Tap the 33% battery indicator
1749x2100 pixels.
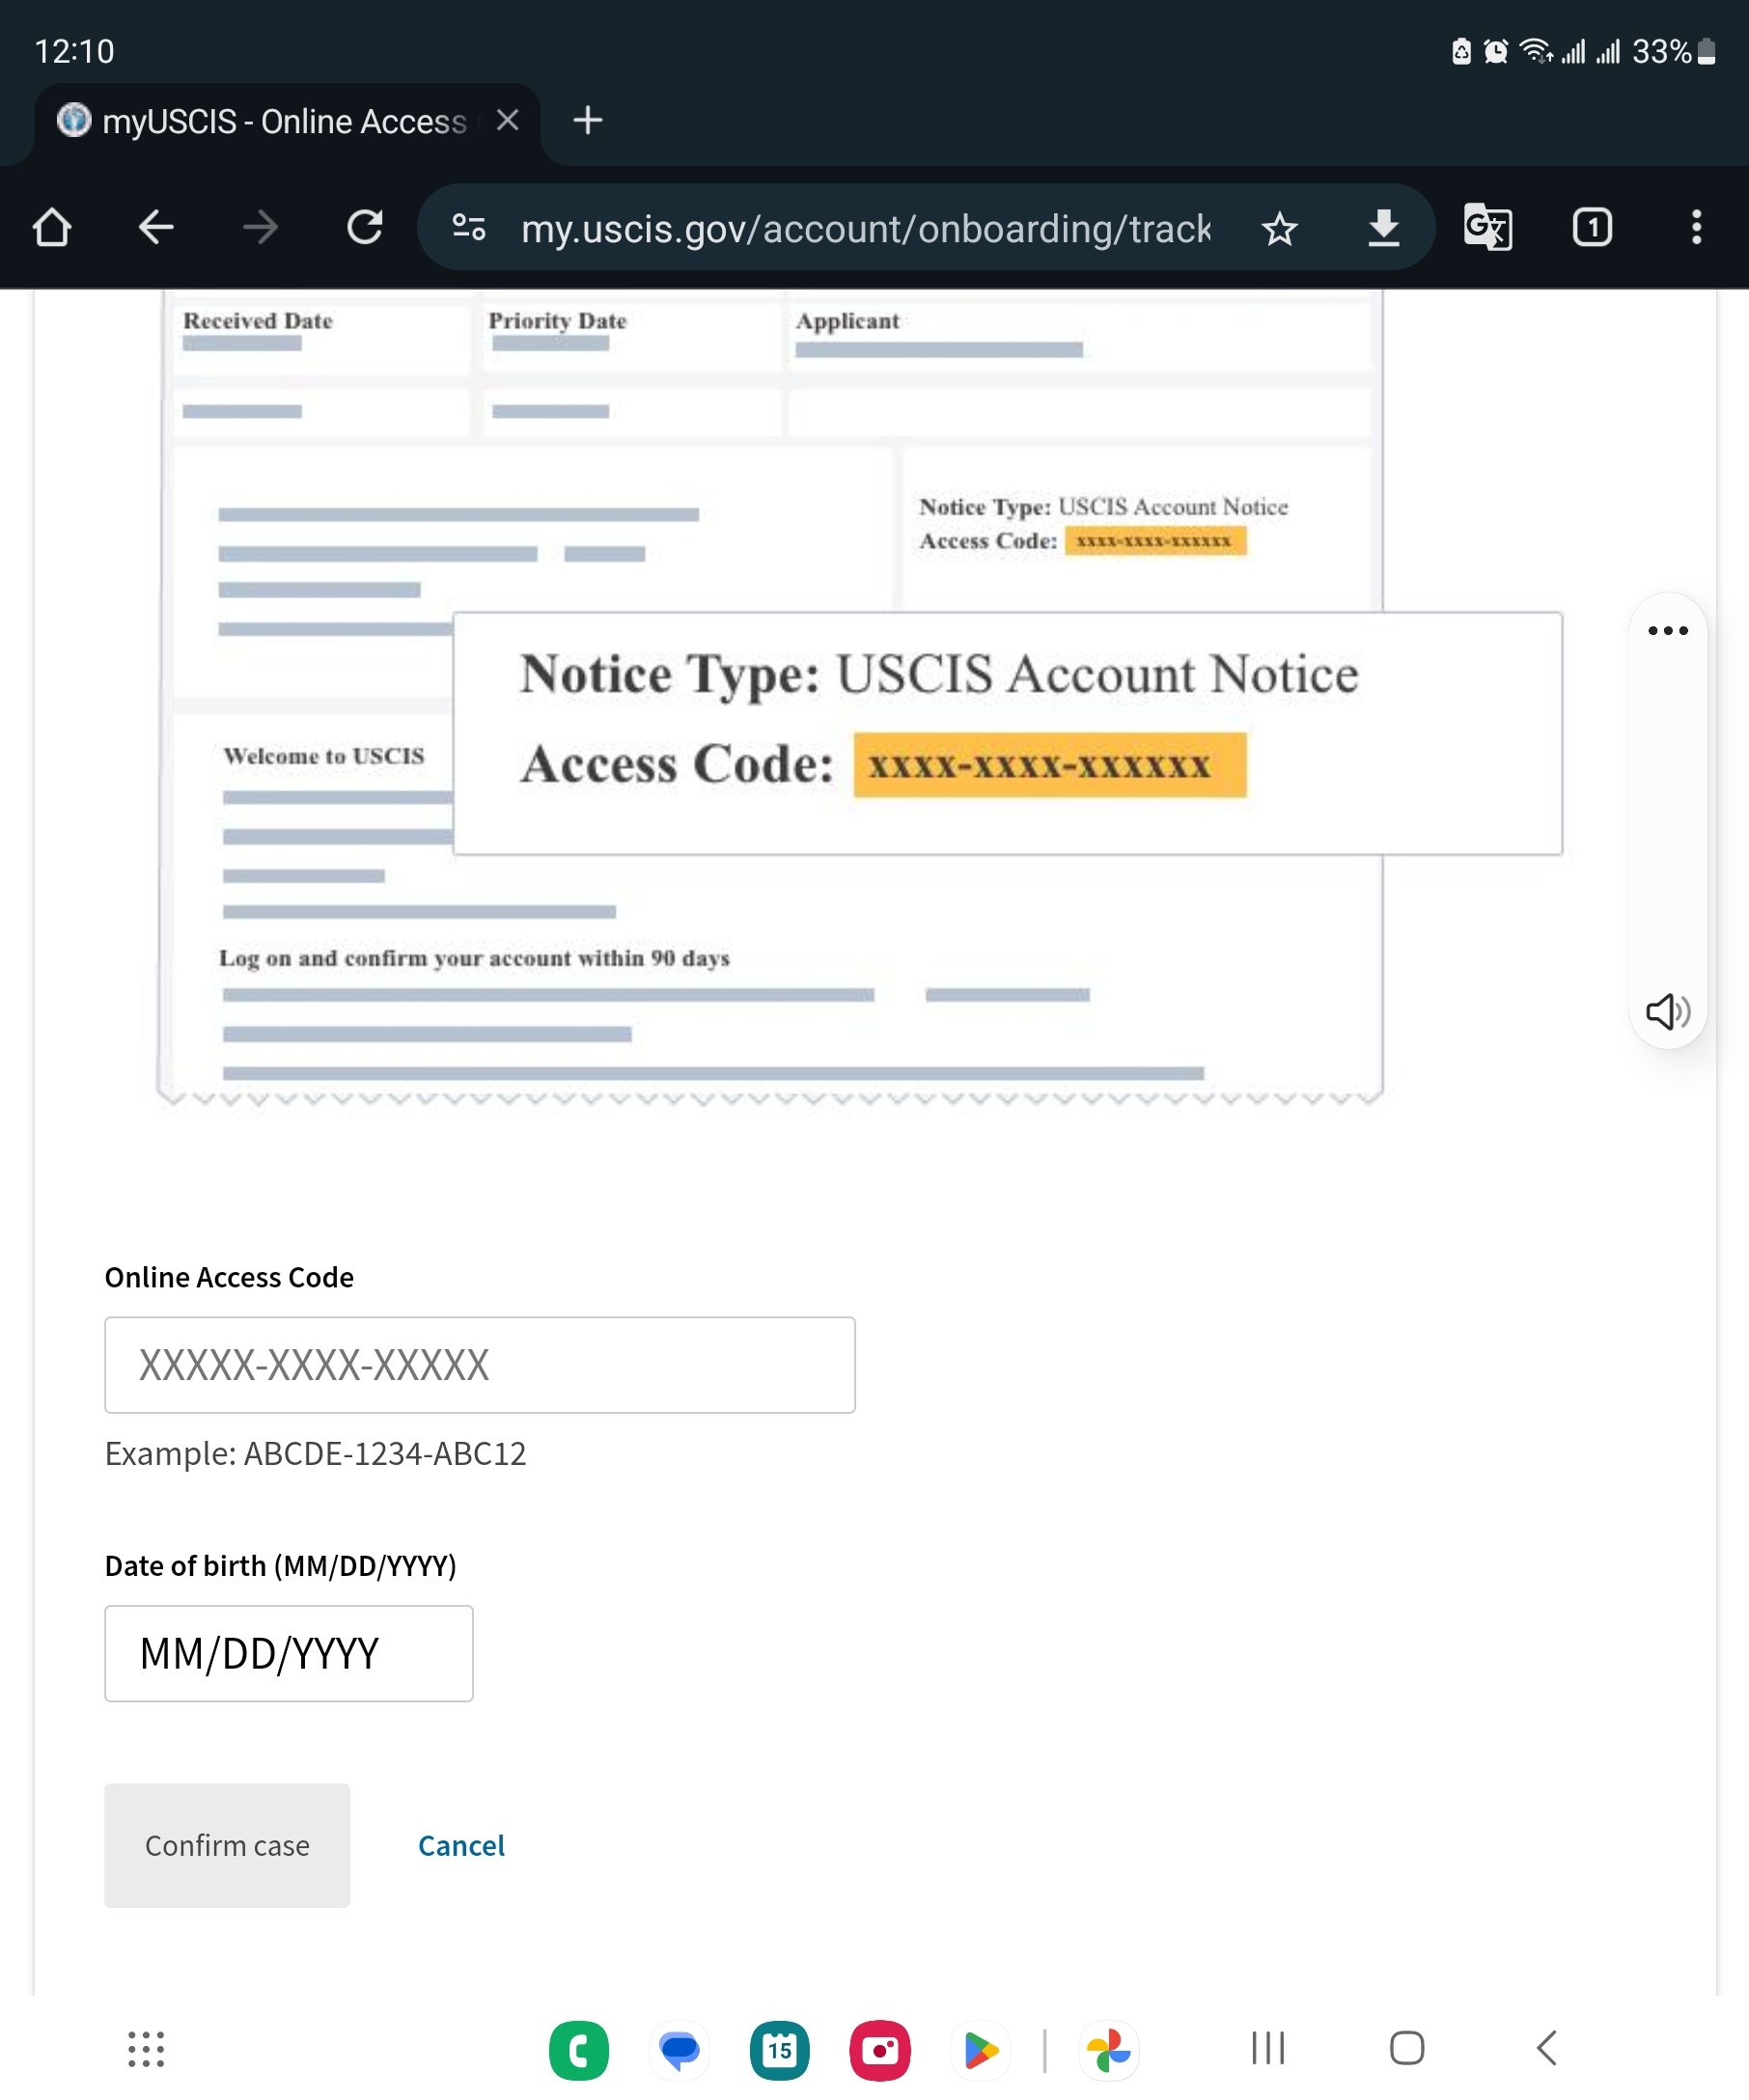1673,51
